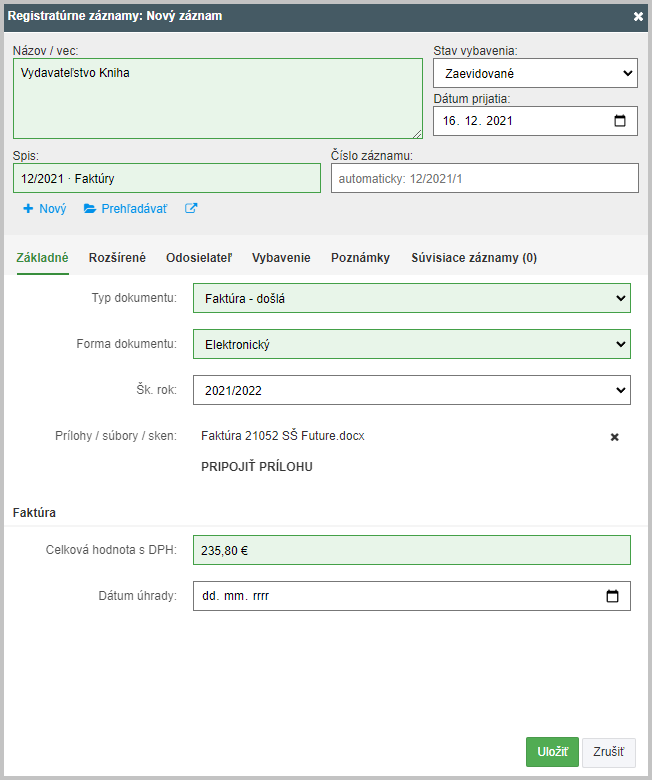Open the spis in external window icon
Image resolution: width=652 pixels, height=780 pixels.
coord(191,208)
